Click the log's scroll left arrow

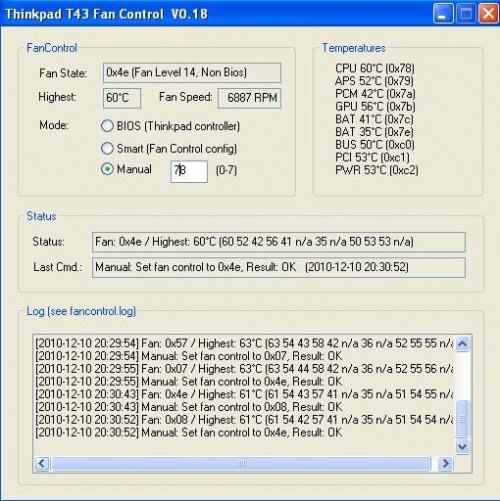42,463
